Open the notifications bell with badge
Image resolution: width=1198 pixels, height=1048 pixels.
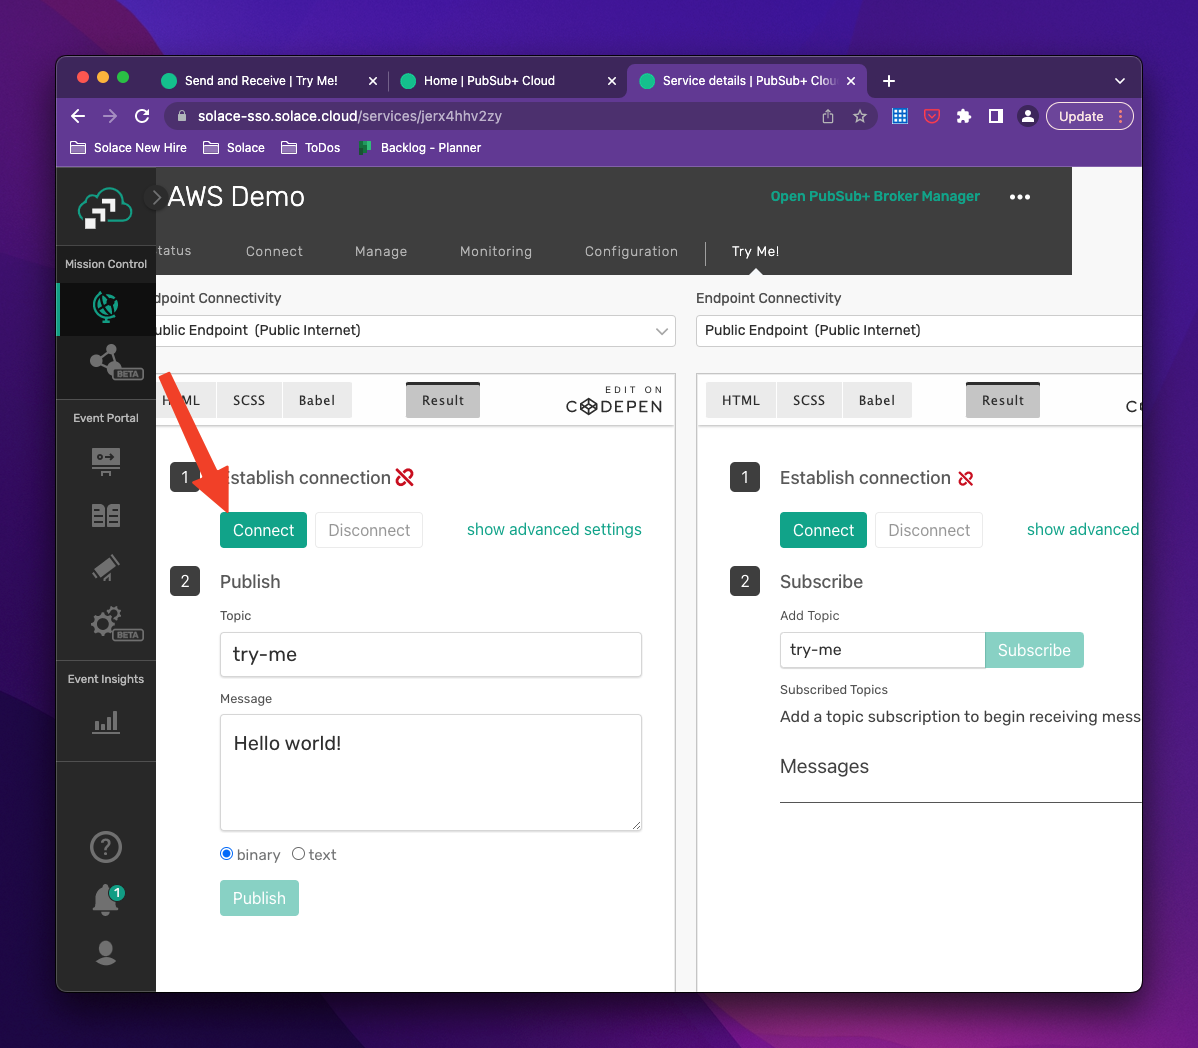click(x=106, y=899)
